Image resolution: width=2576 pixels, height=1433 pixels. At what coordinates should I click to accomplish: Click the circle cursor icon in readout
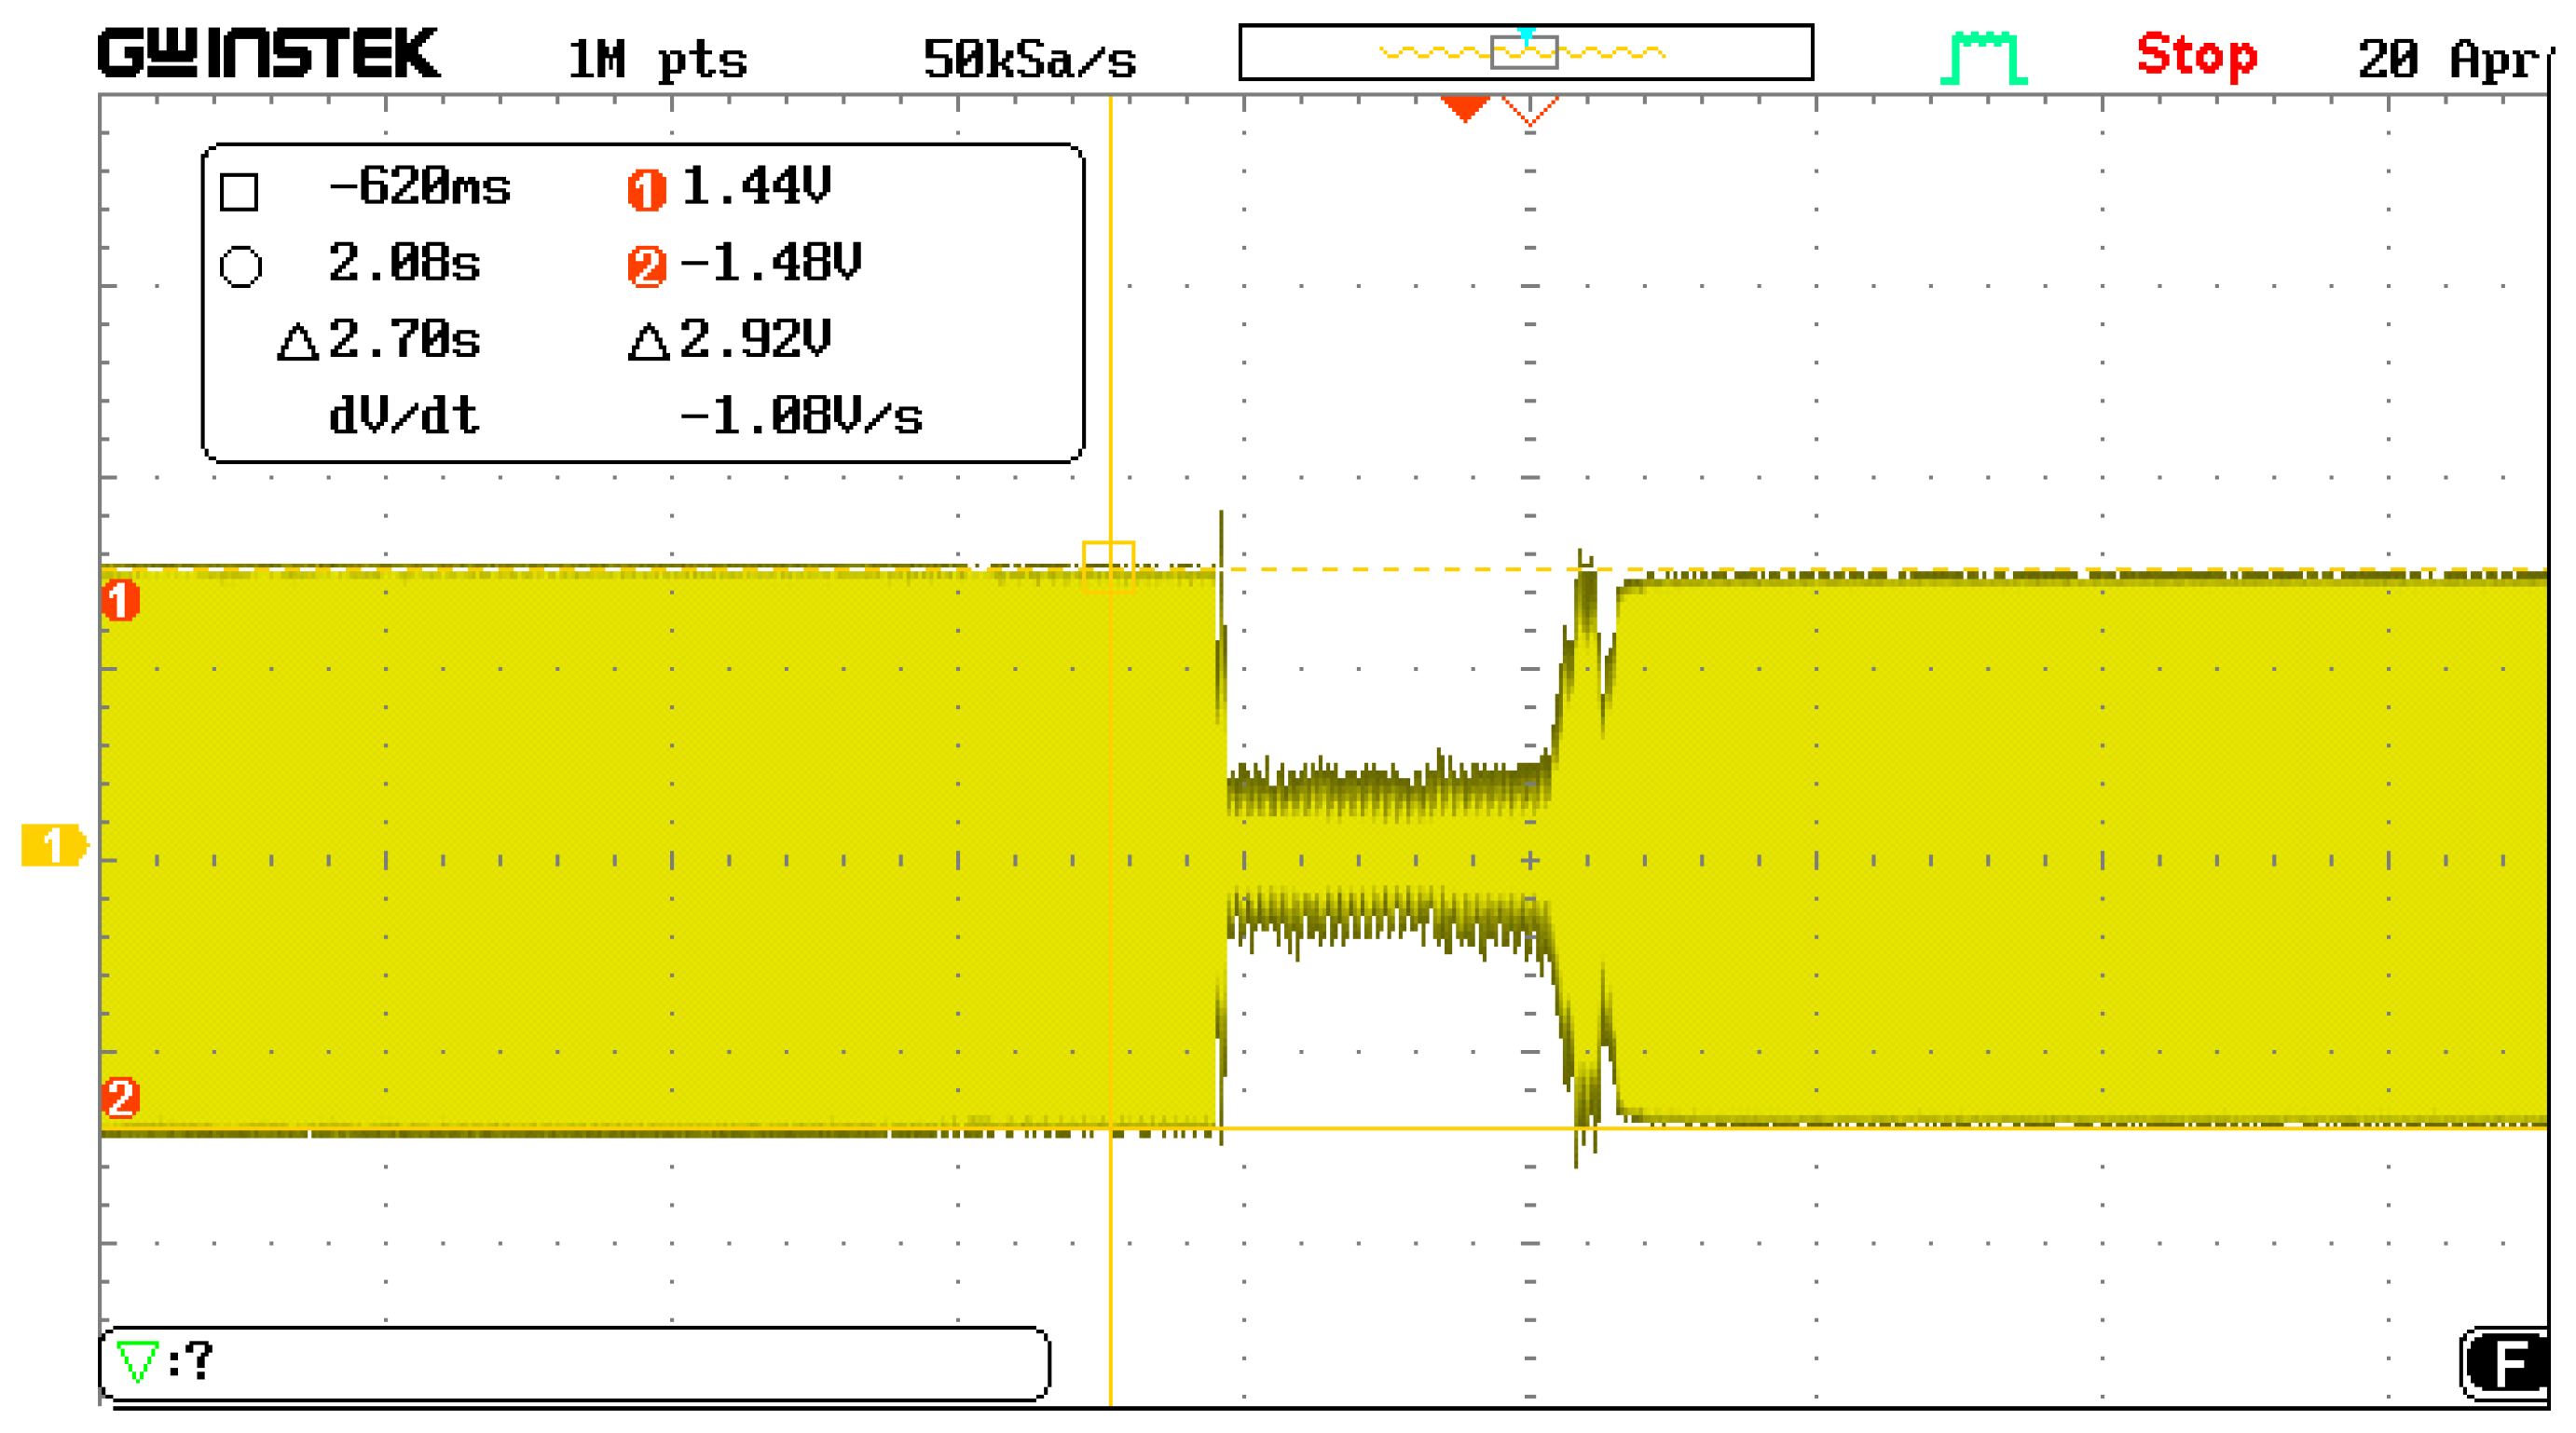[x=240, y=267]
